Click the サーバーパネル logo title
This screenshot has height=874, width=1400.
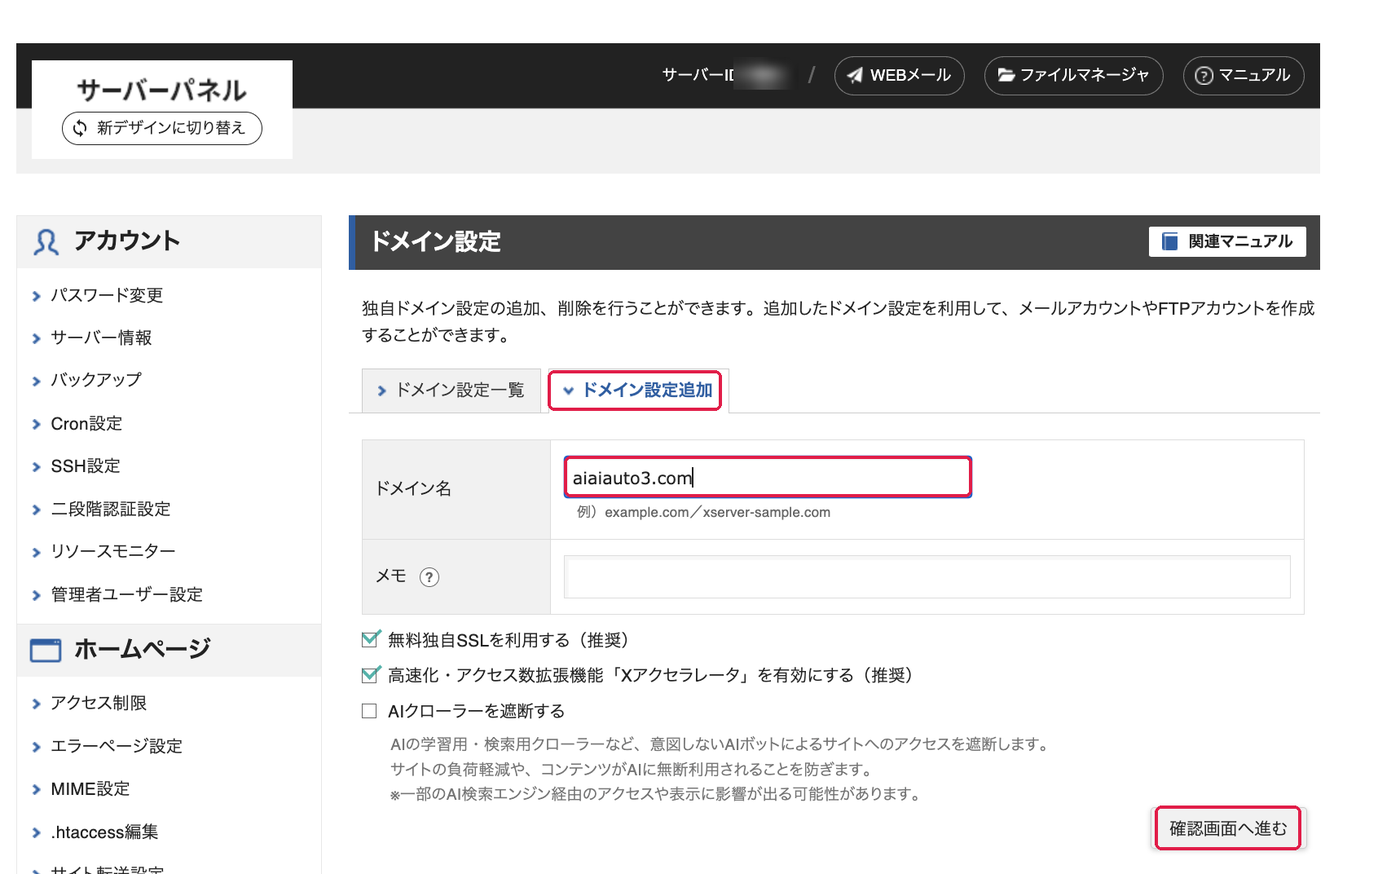pyautogui.click(x=162, y=90)
